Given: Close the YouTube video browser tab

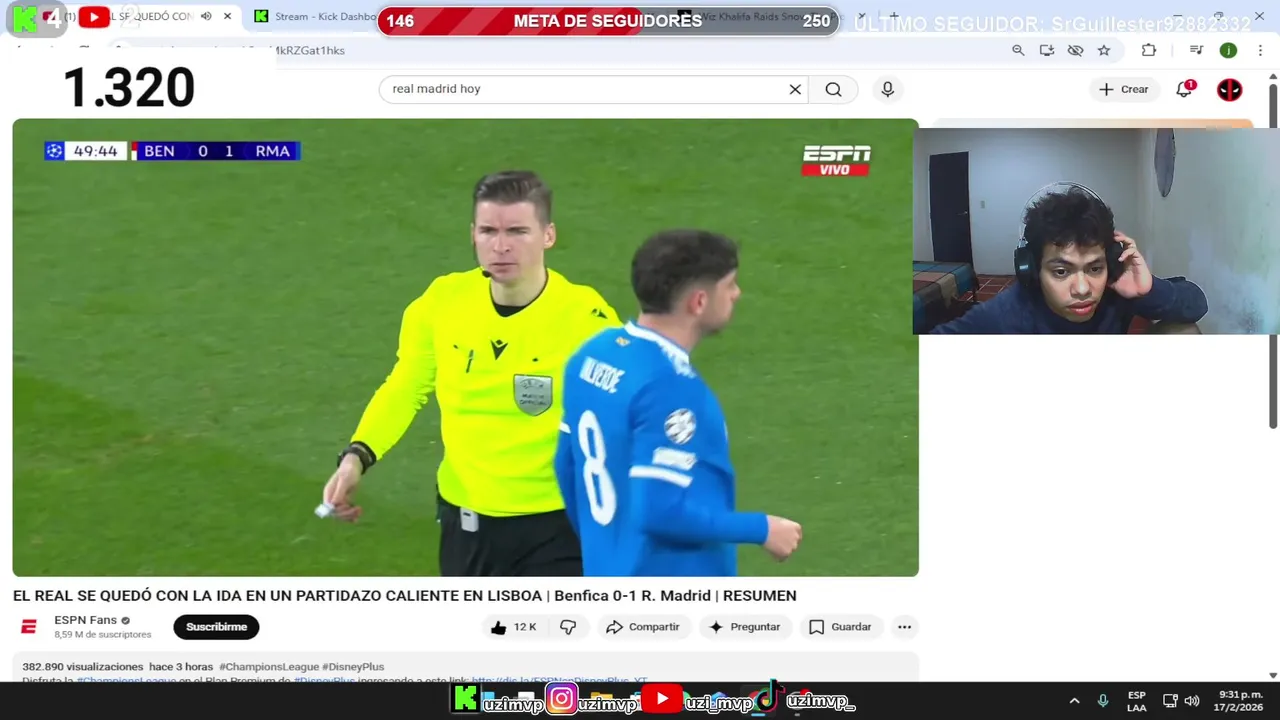Looking at the screenshot, I should pos(227,16).
